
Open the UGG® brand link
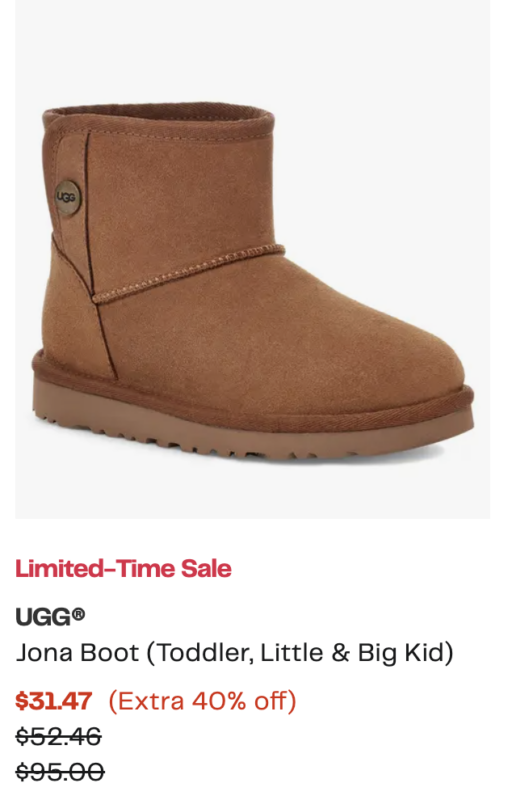(50, 617)
